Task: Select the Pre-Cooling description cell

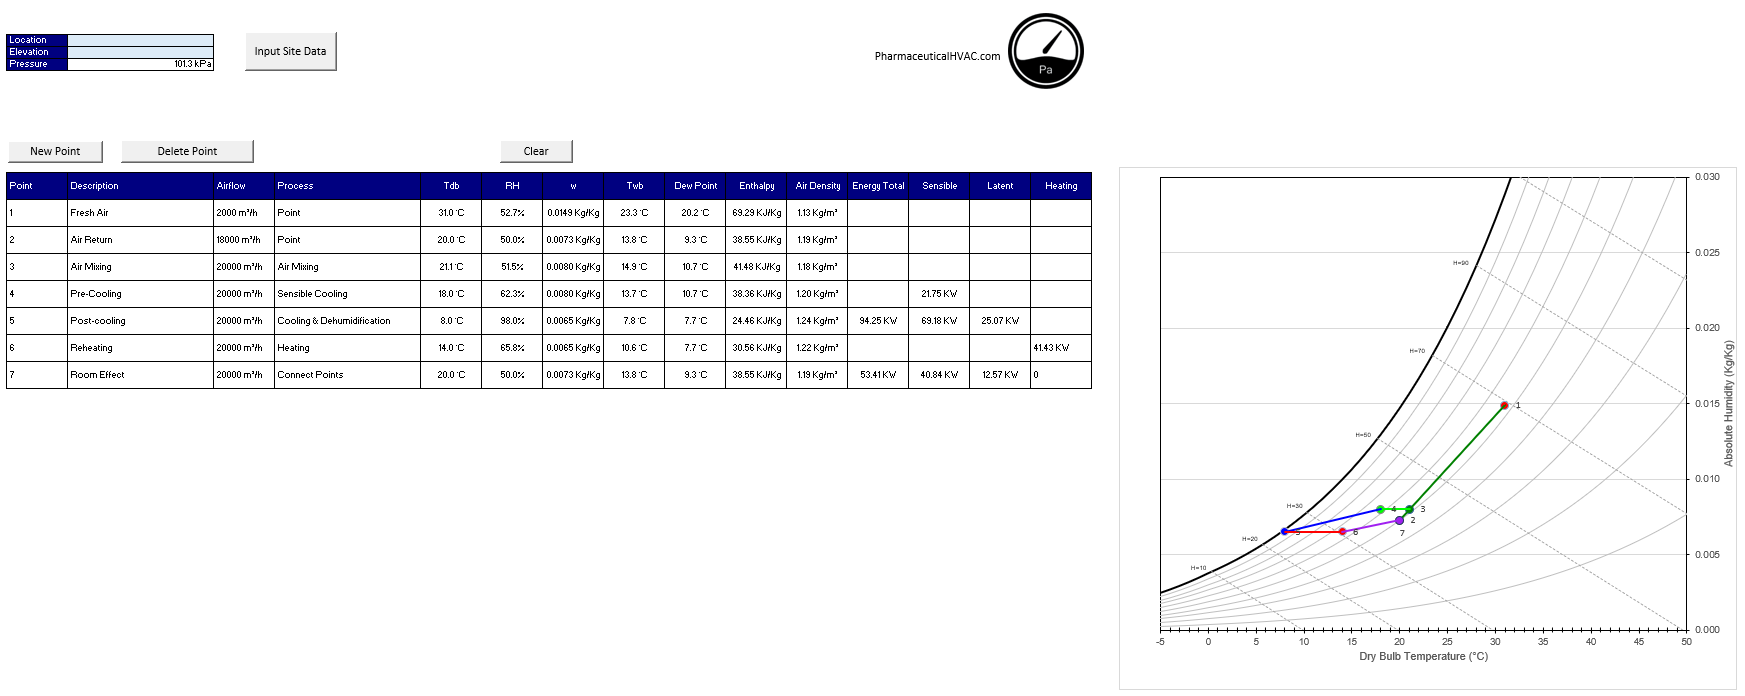Action: pyautogui.click(x=140, y=294)
